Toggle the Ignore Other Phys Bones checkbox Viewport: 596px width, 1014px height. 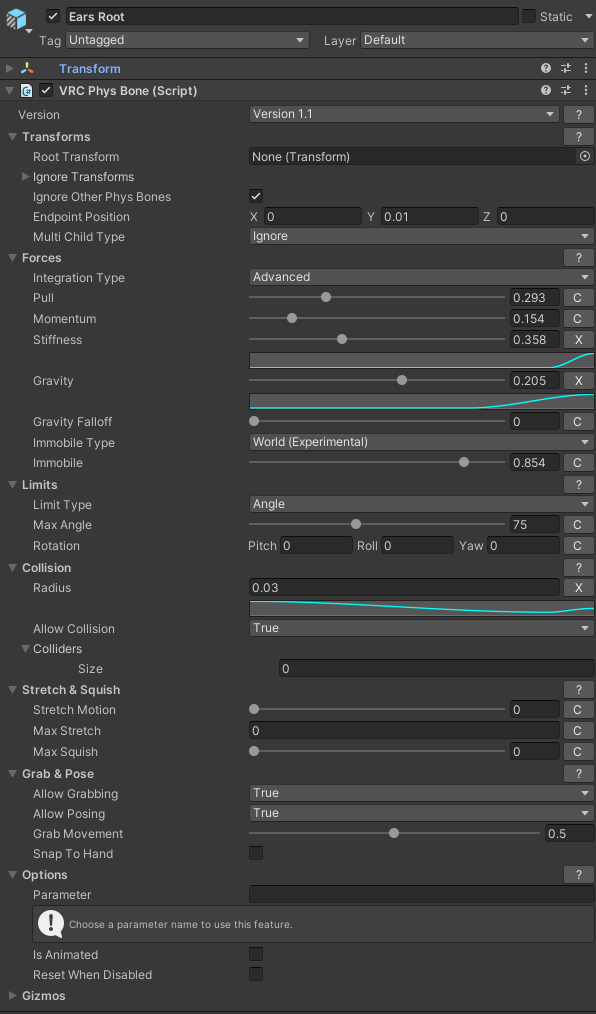tap(256, 197)
